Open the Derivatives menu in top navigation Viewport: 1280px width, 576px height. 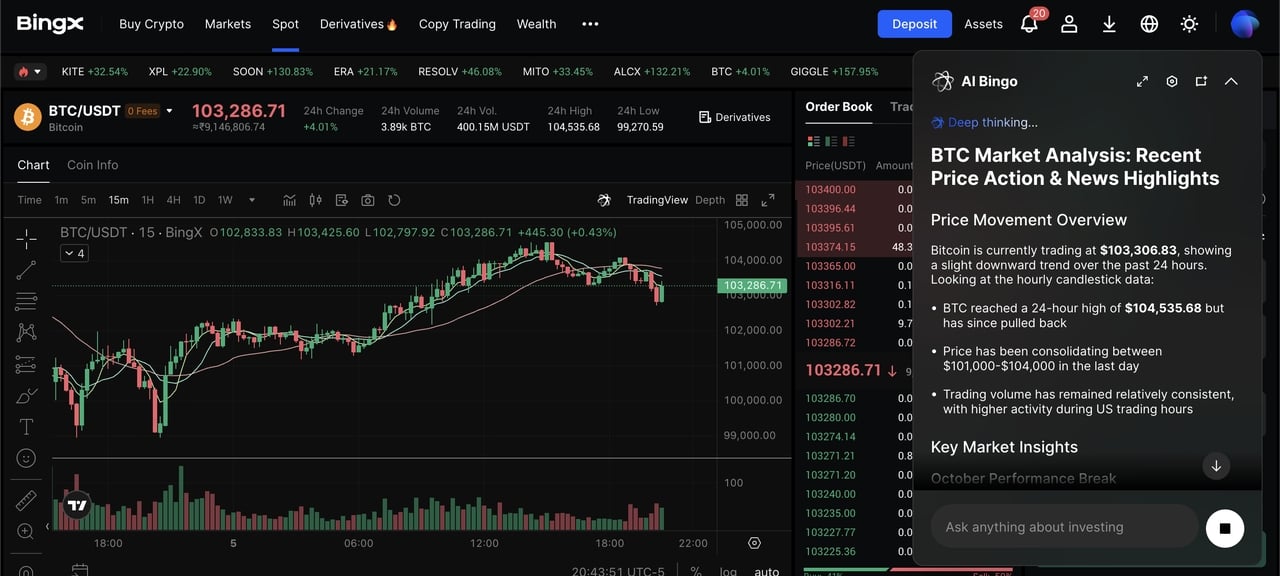click(x=358, y=24)
